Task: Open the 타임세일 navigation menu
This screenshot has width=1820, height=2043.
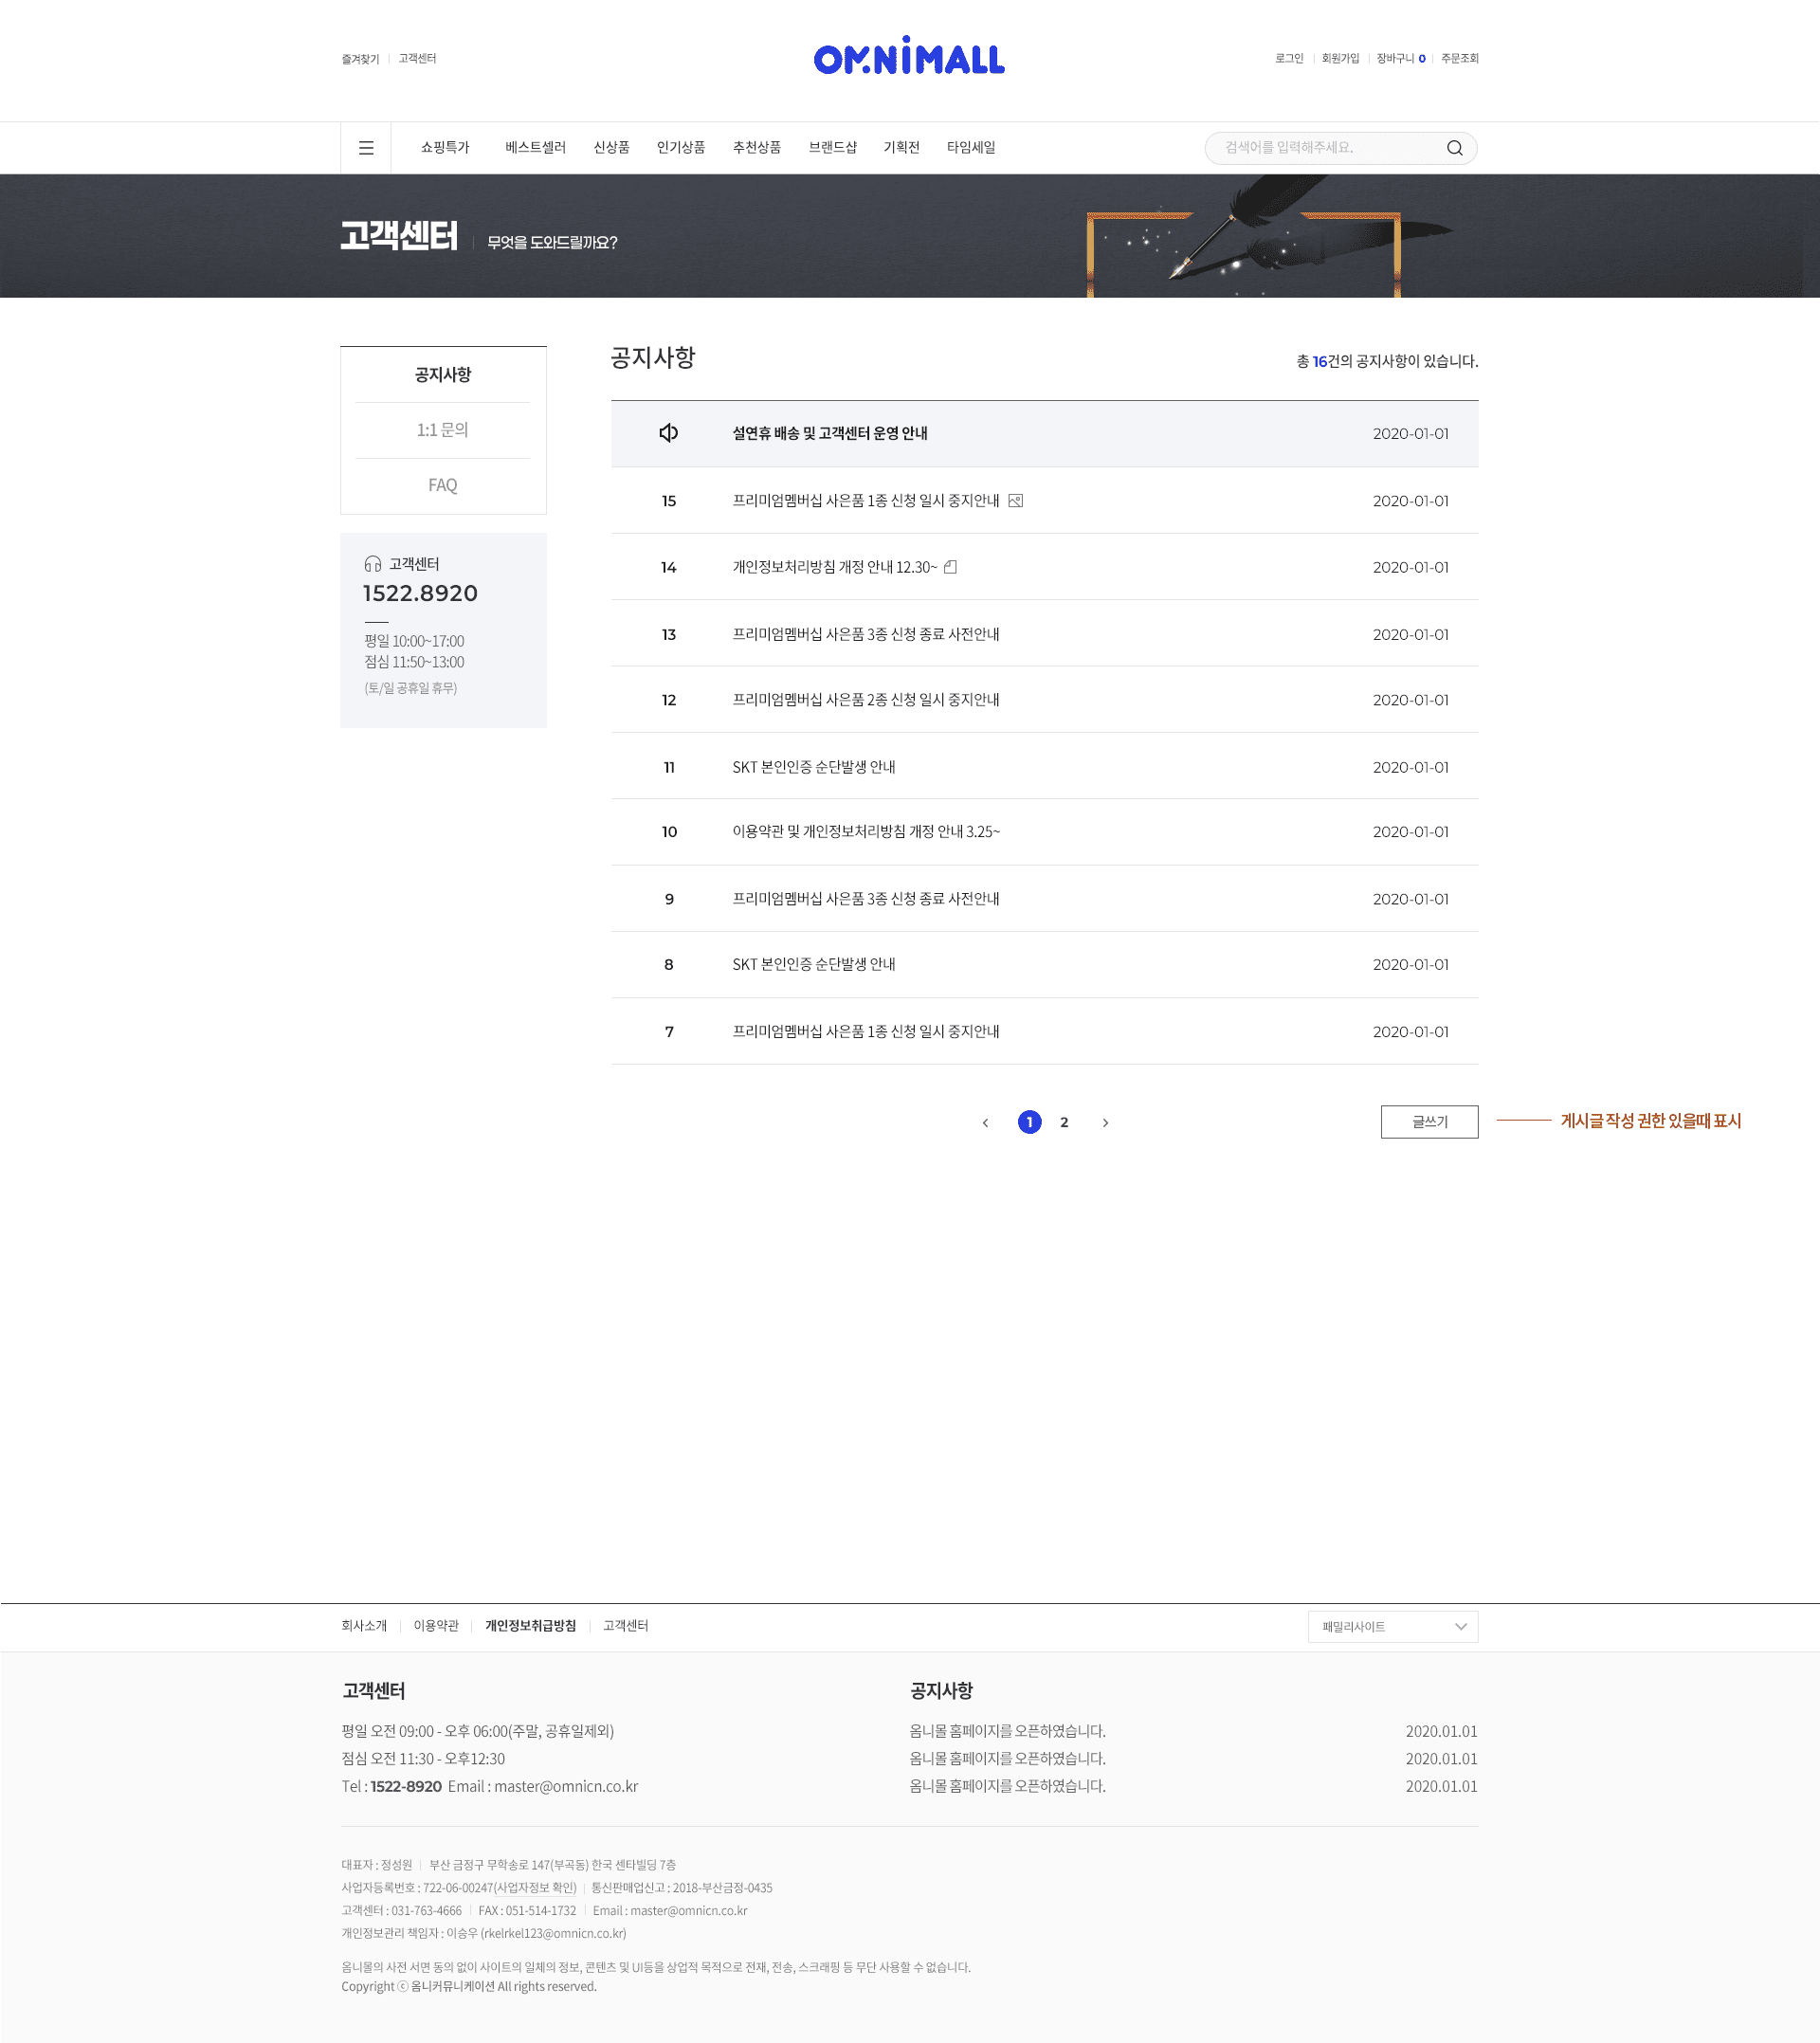Action: [x=970, y=148]
